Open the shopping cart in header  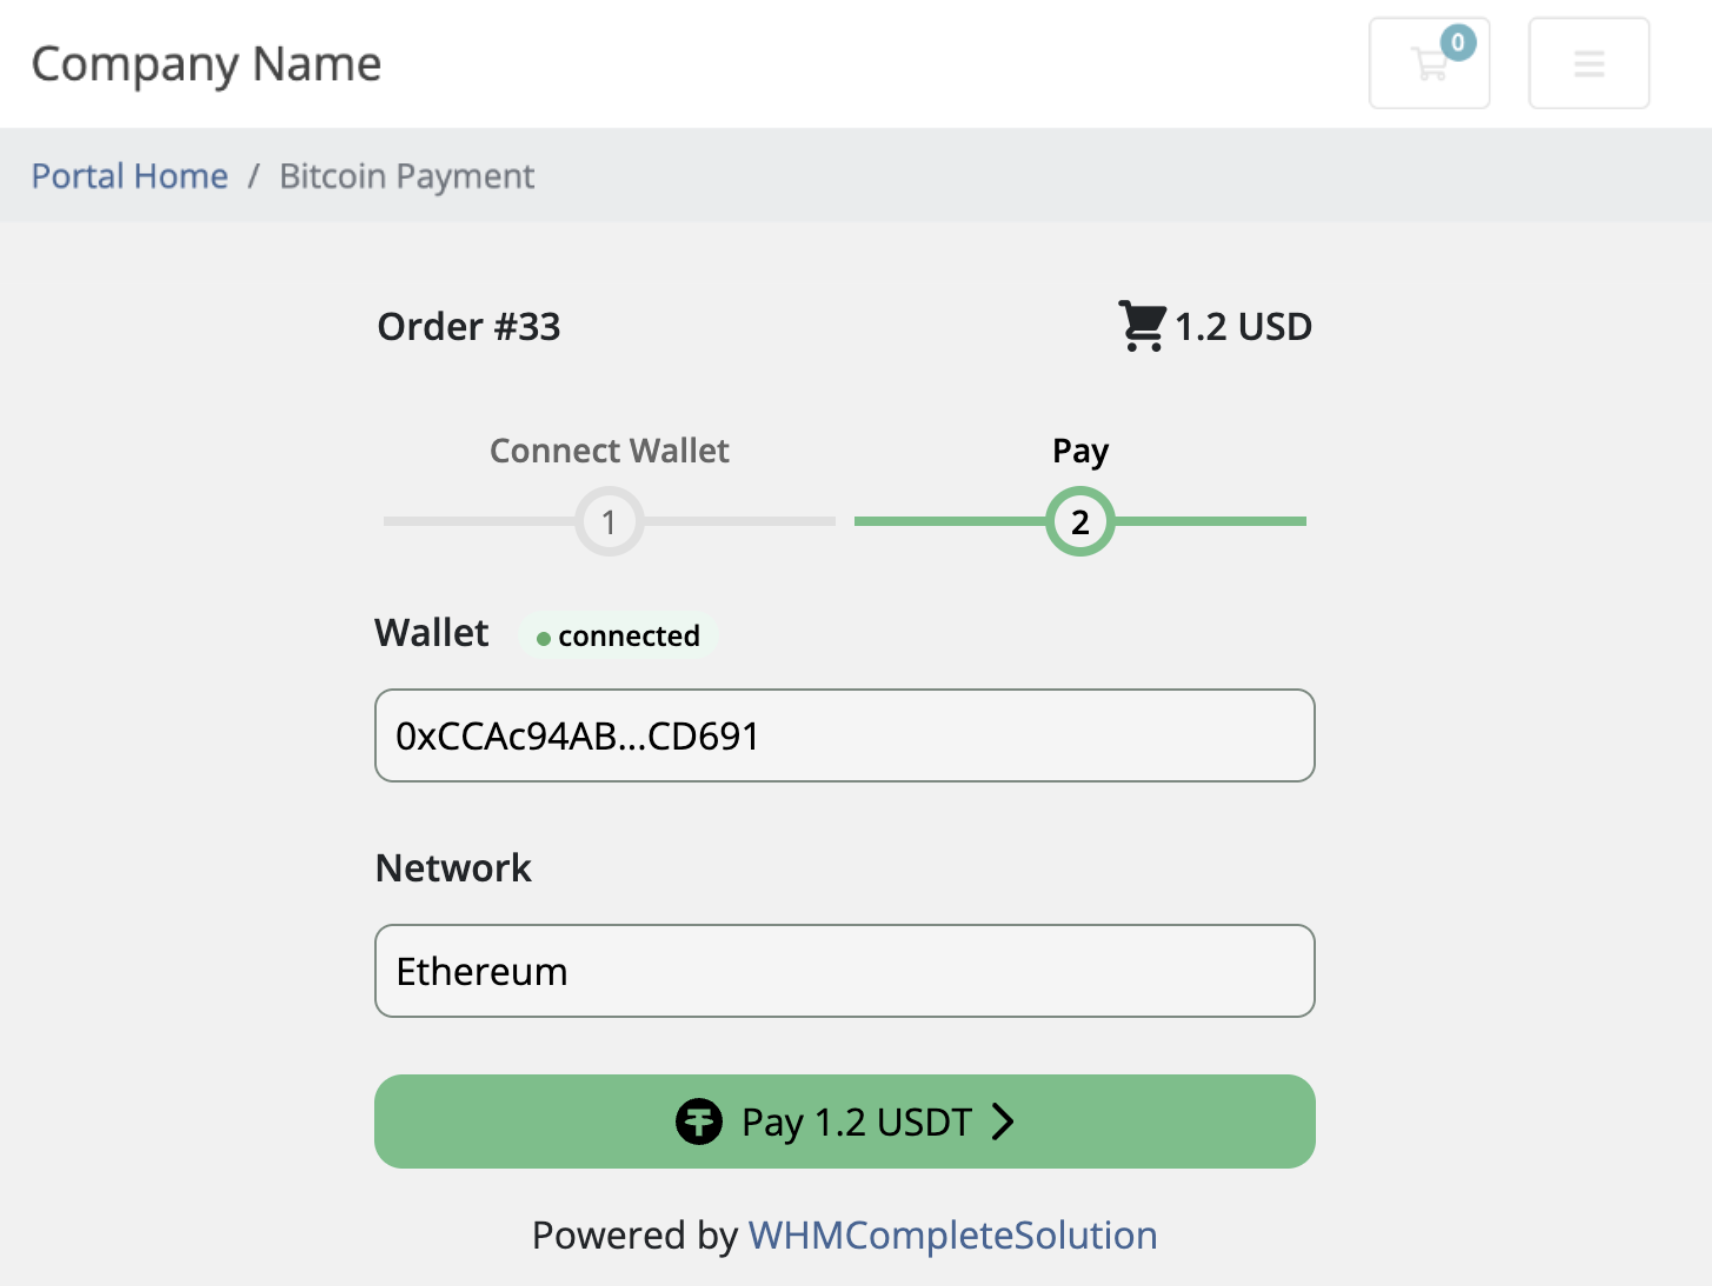click(x=1429, y=63)
